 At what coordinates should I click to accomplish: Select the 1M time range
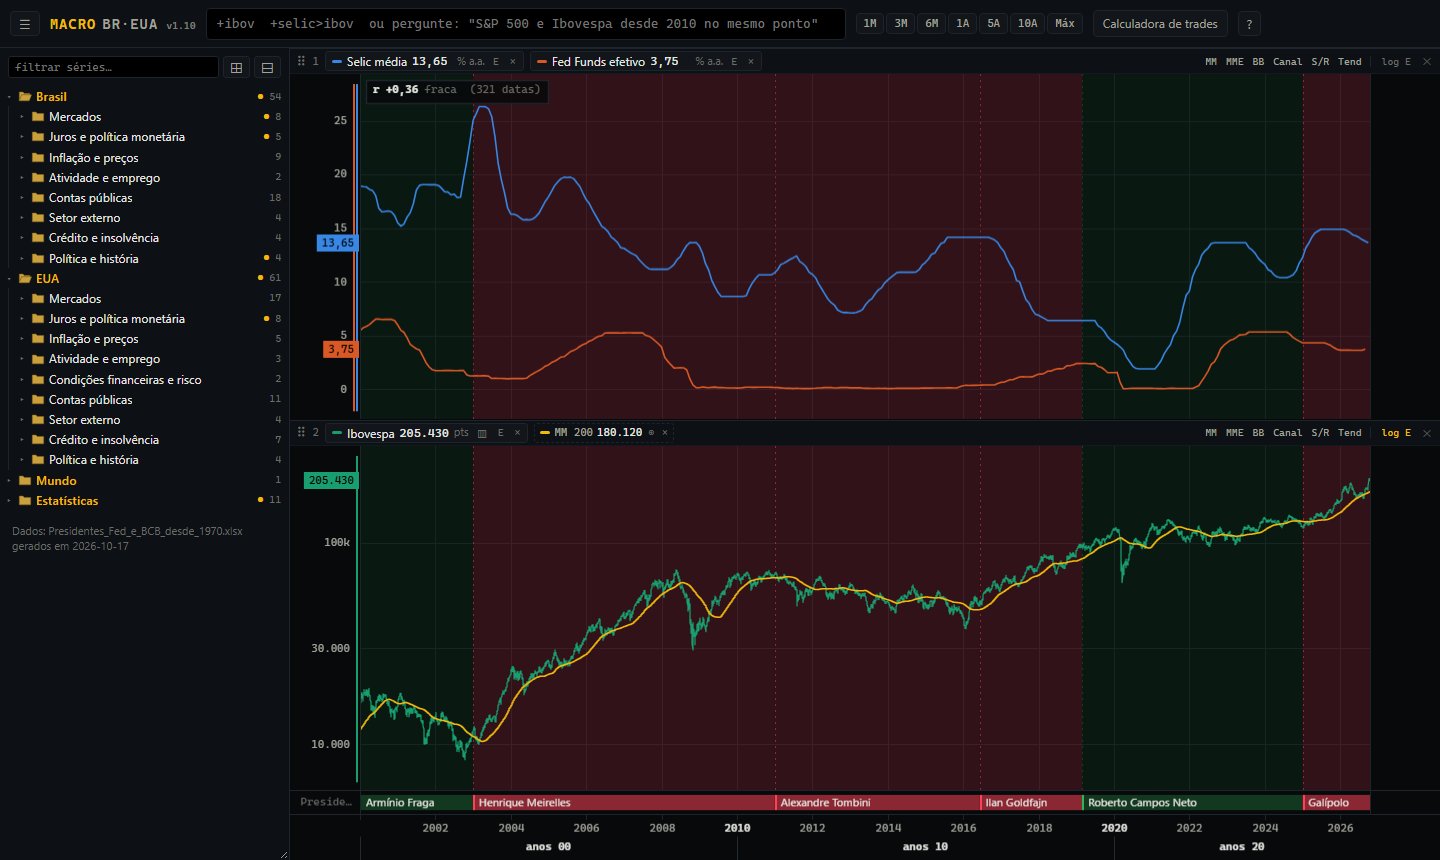(870, 24)
